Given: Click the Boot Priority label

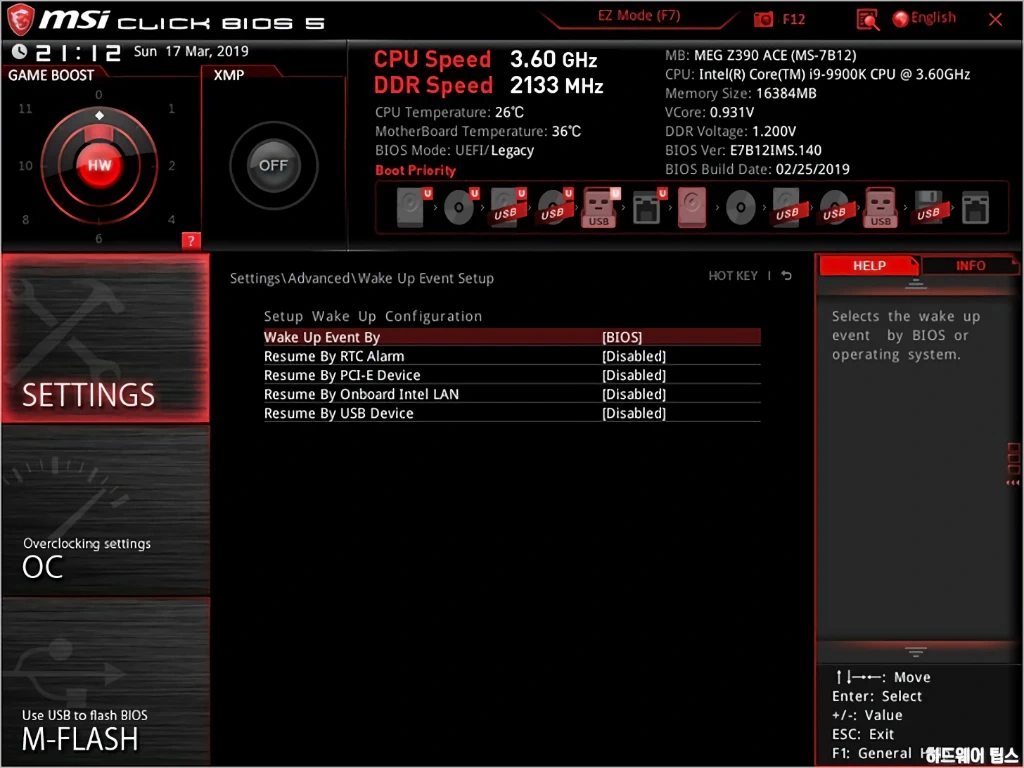Looking at the screenshot, I should (x=415, y=170).
